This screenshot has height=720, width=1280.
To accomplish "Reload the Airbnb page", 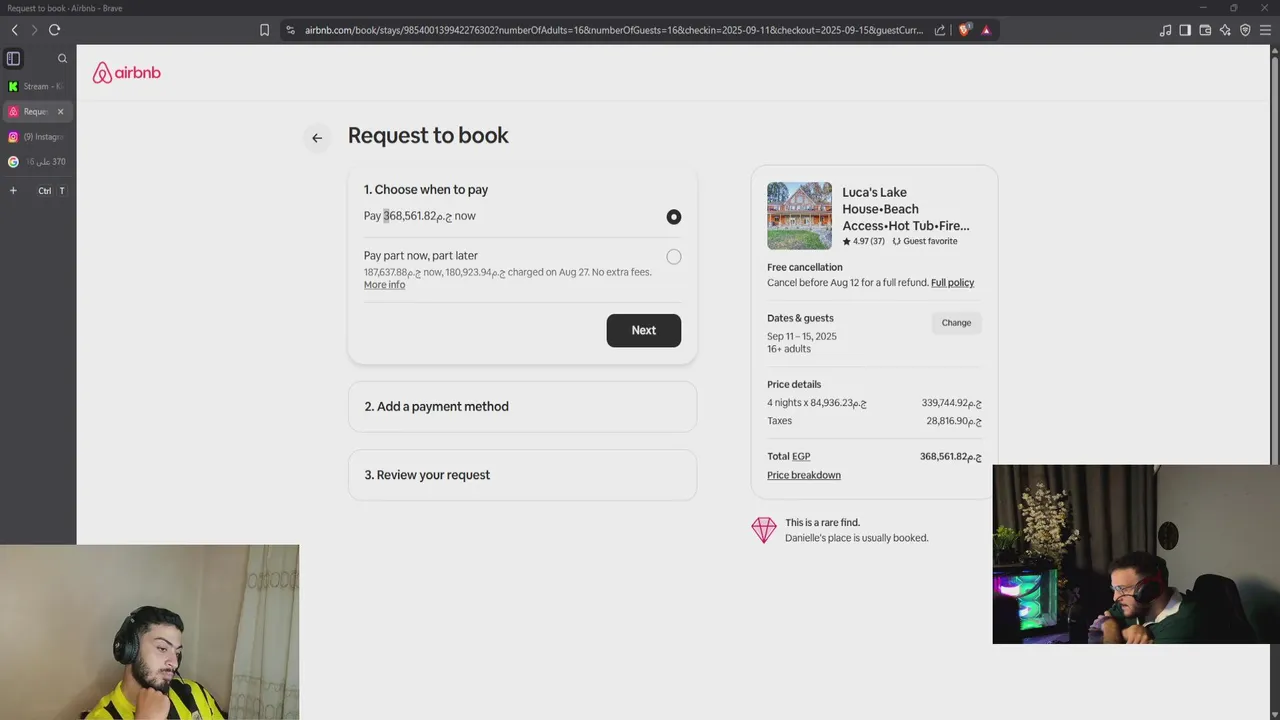I will (x=54, y=30).
